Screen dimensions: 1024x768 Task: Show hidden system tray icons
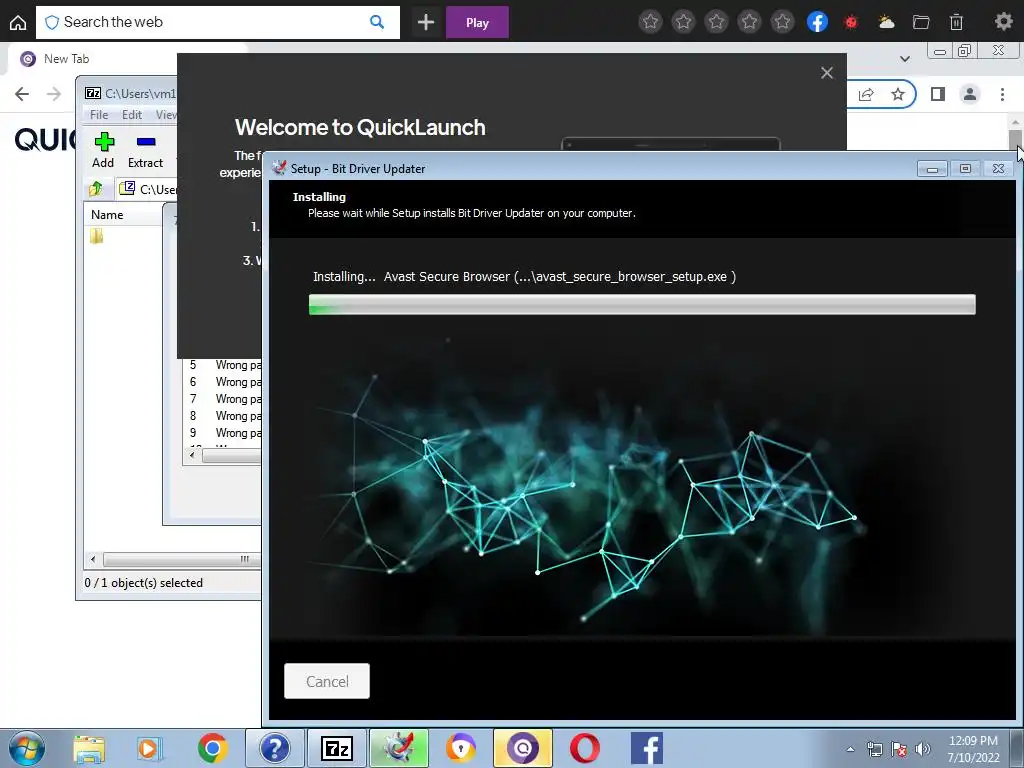point(850,749)
